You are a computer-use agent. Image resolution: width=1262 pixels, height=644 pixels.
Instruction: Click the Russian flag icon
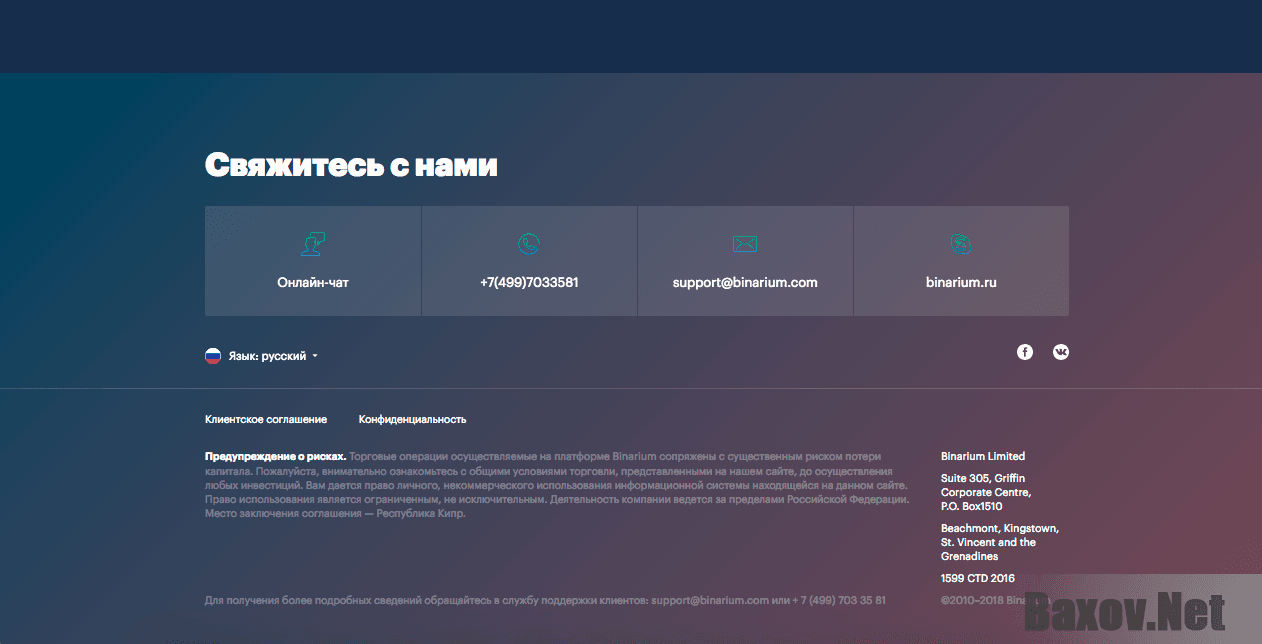pos(213,356)
